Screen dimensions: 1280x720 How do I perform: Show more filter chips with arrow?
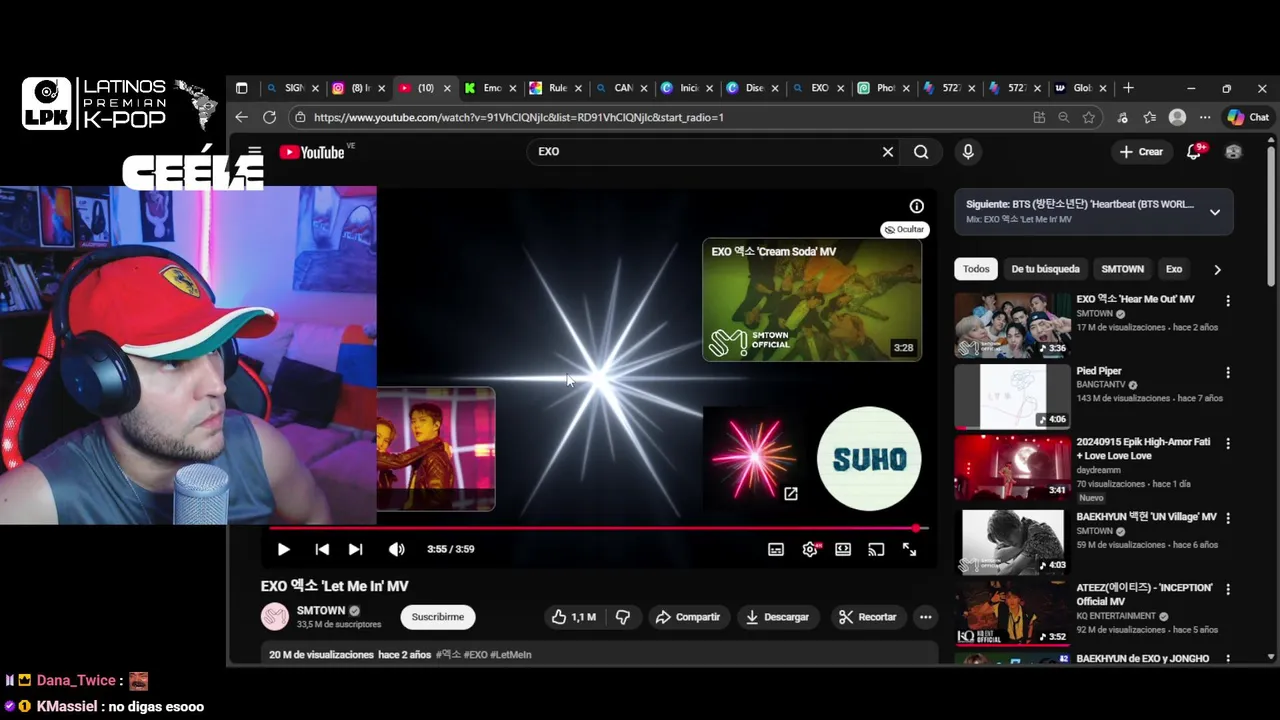pos(1217,269)
